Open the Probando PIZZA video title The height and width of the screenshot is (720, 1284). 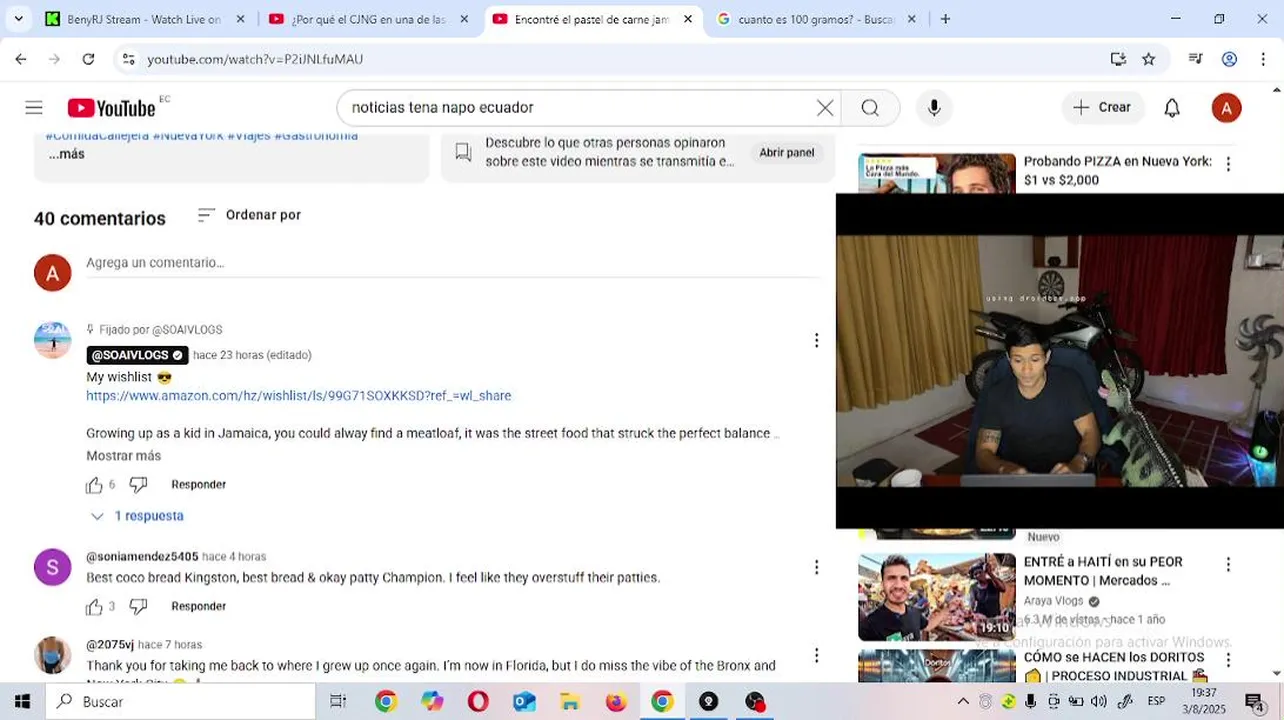pyautogui.click(x=1117, y=170)
